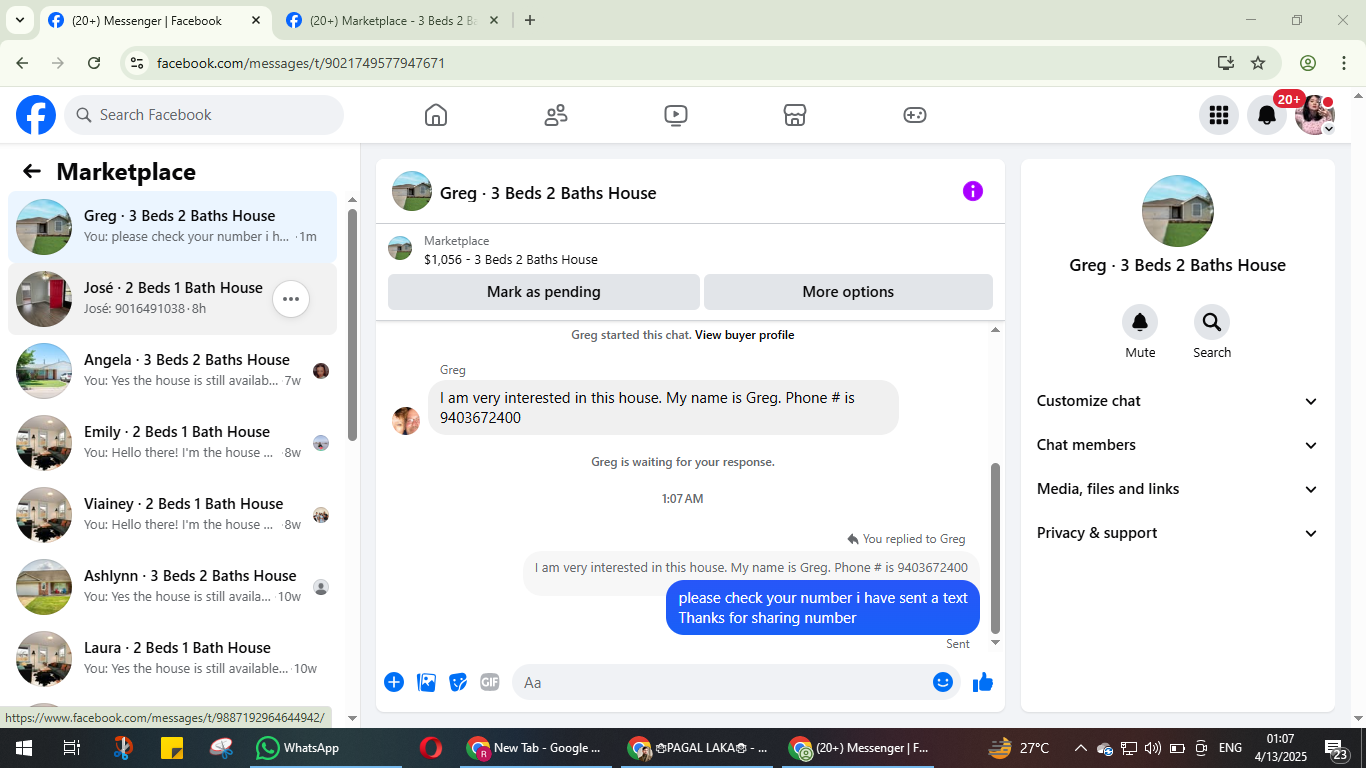This screenshot has width=1366, height=768.
Task: Go to the Home feed icon
Action: click(436, 115)
